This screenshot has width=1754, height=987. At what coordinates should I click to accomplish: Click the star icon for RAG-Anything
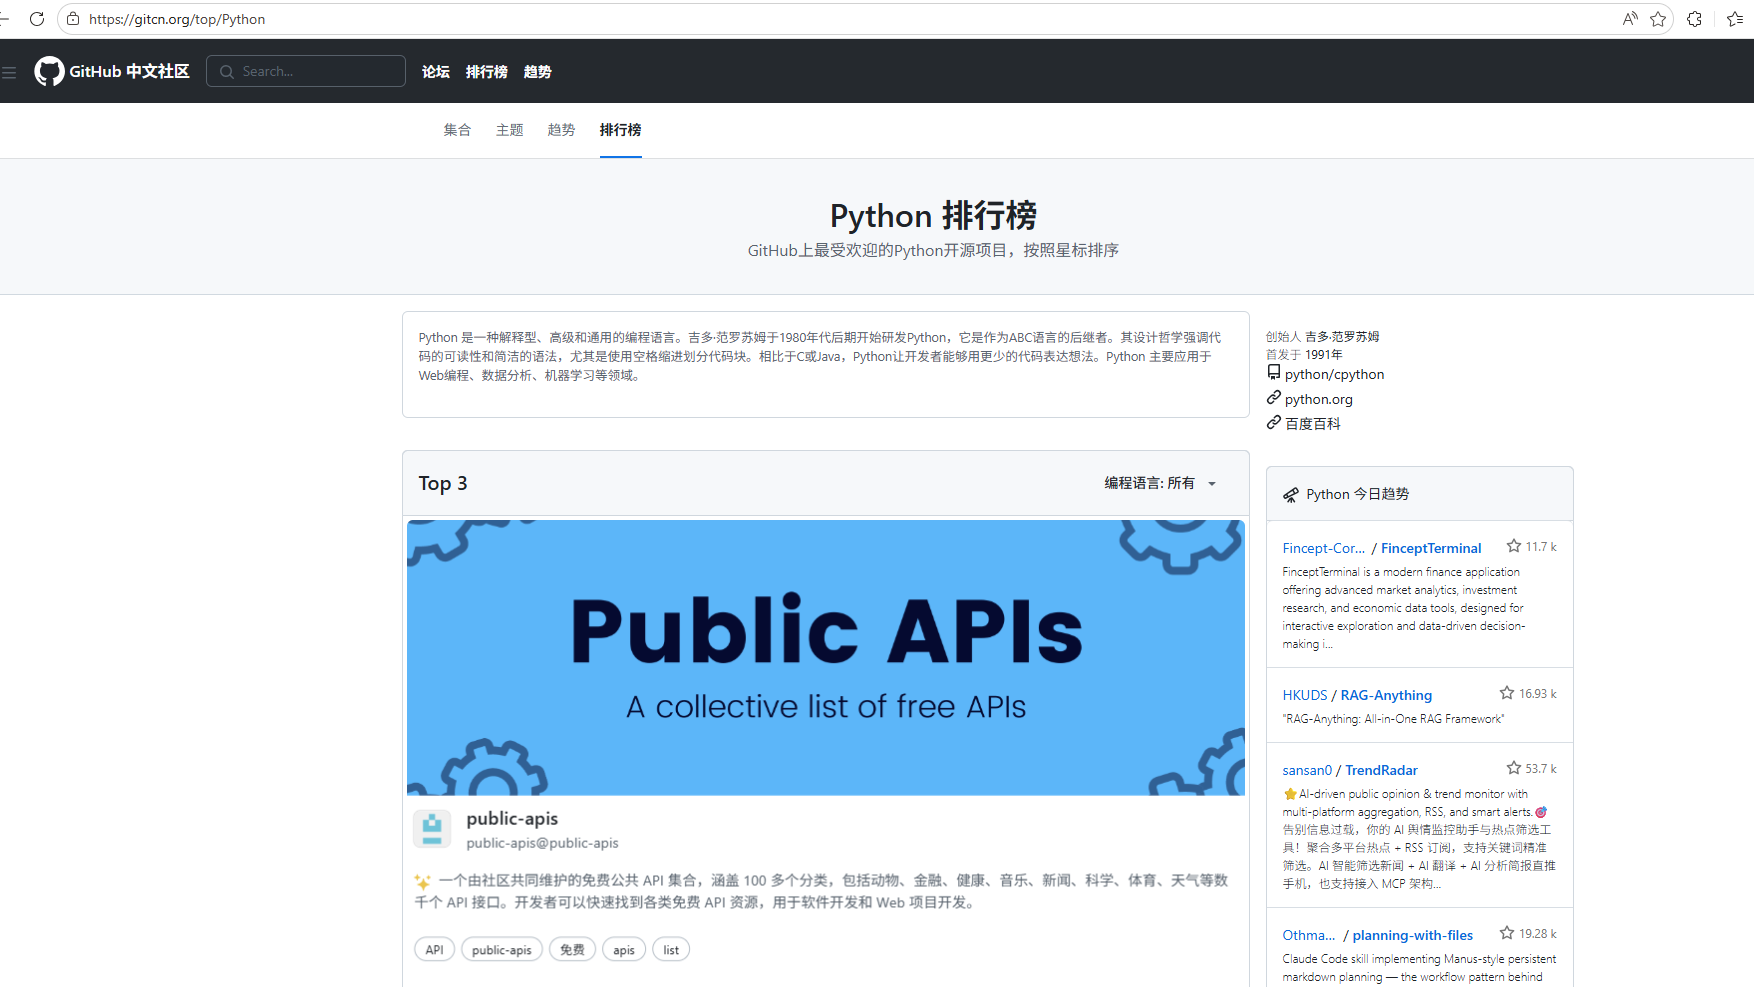pyautogui.click(x=1507, y=693)
